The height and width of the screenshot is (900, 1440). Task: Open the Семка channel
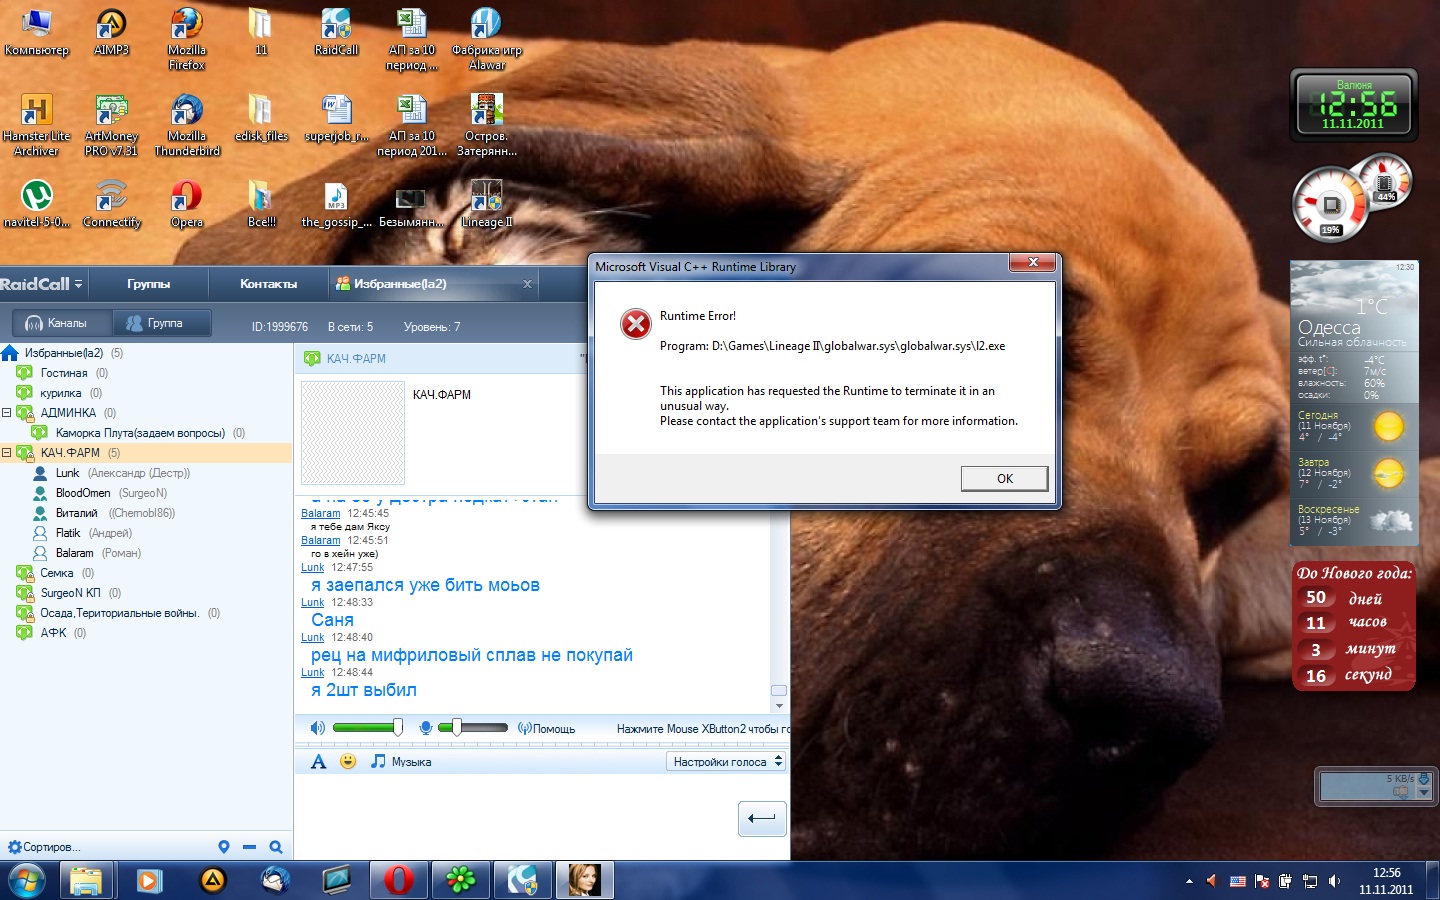tap(57, 573)
